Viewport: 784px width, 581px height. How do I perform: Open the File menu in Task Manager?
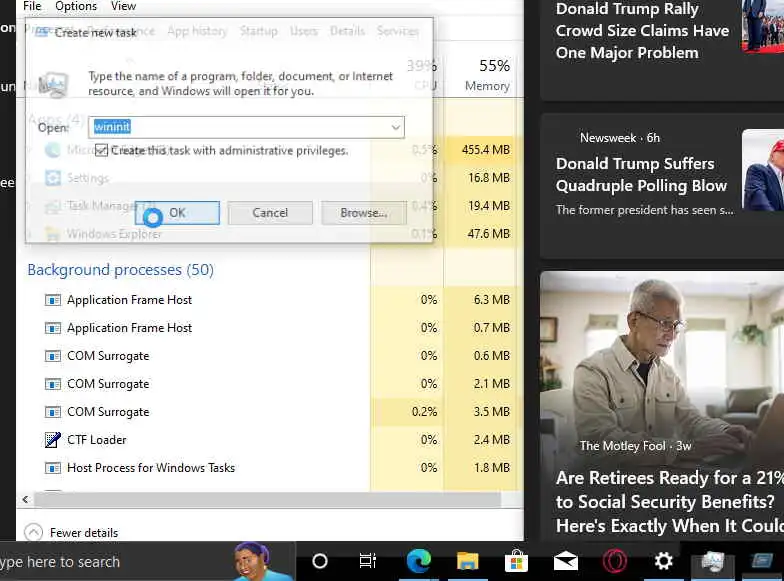pyautogui.click(x=32, y=6)
